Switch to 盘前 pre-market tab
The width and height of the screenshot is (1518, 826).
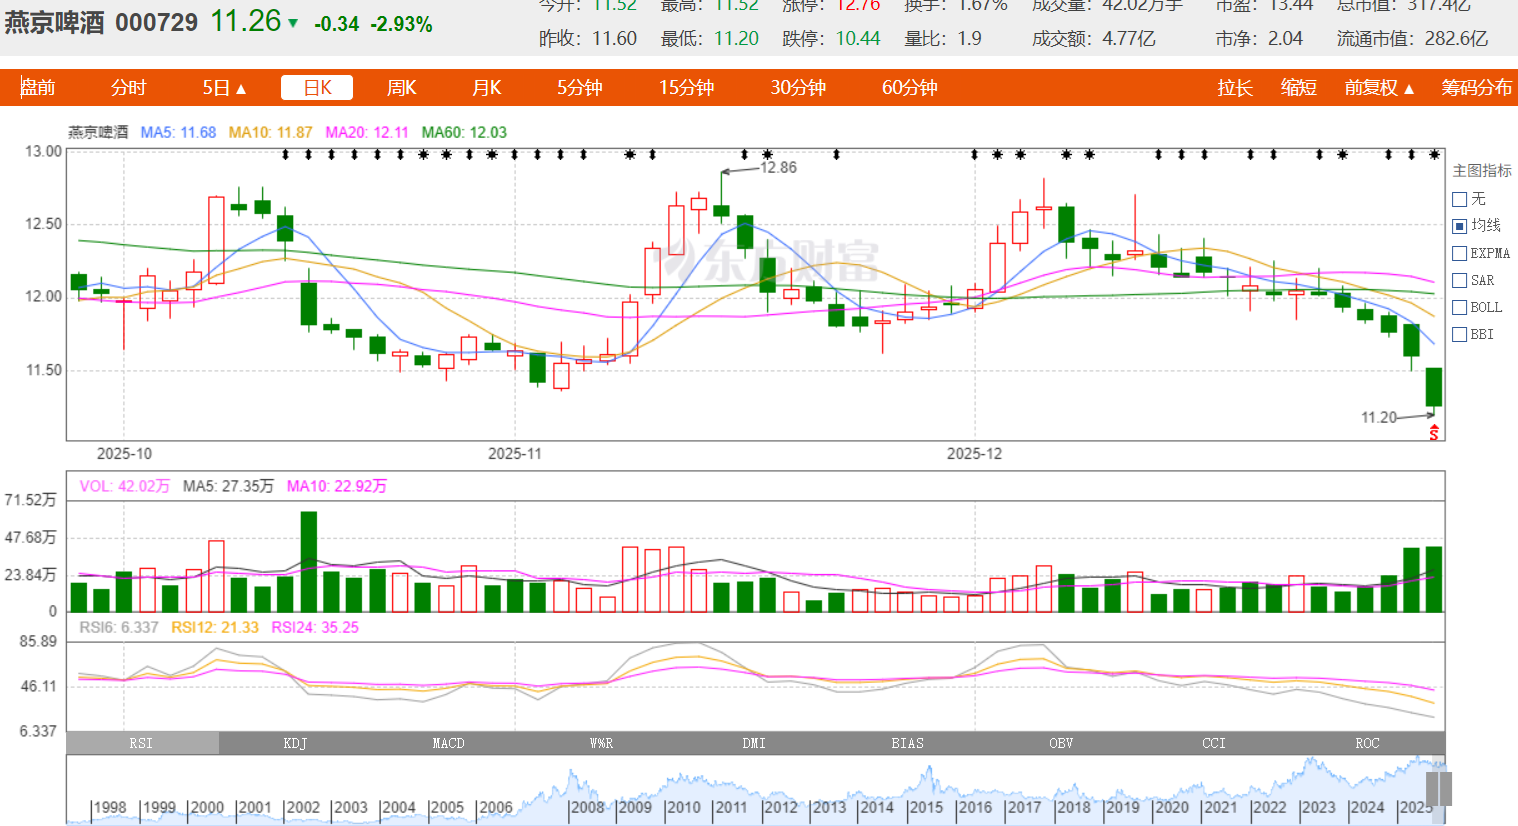(38, 88)
